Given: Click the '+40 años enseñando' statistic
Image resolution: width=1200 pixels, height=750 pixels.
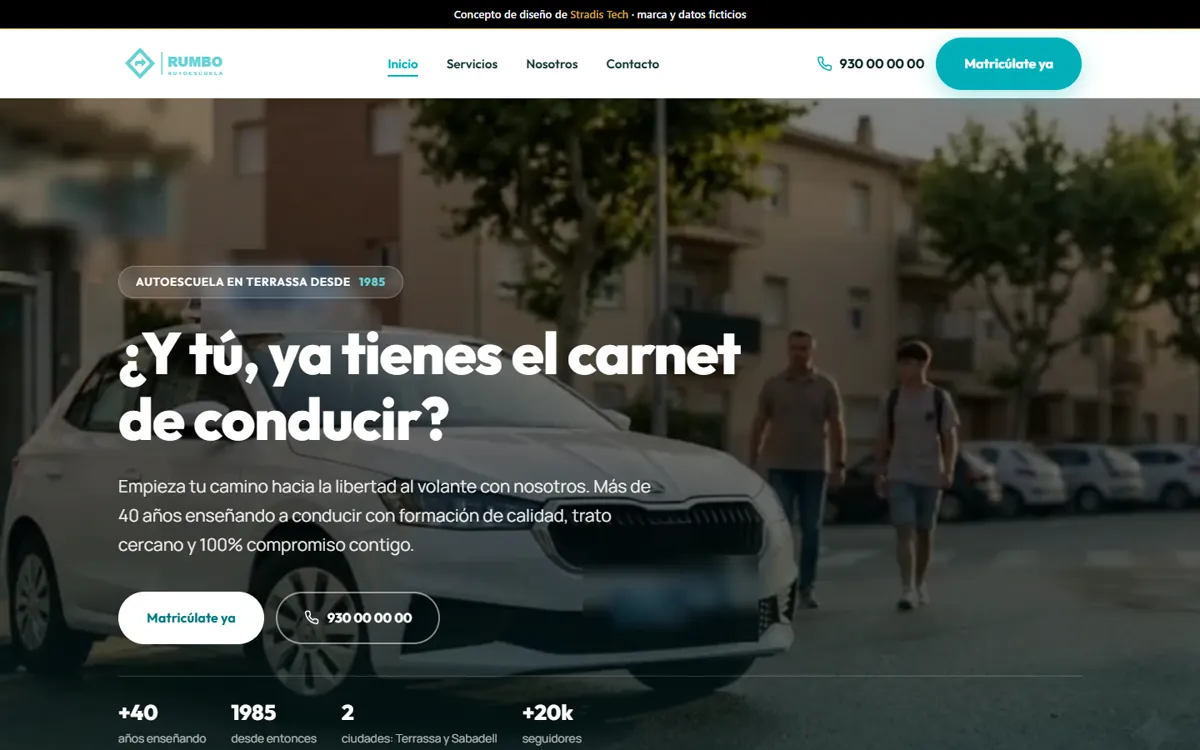Looking at the screenshot, I should (162, 725).
